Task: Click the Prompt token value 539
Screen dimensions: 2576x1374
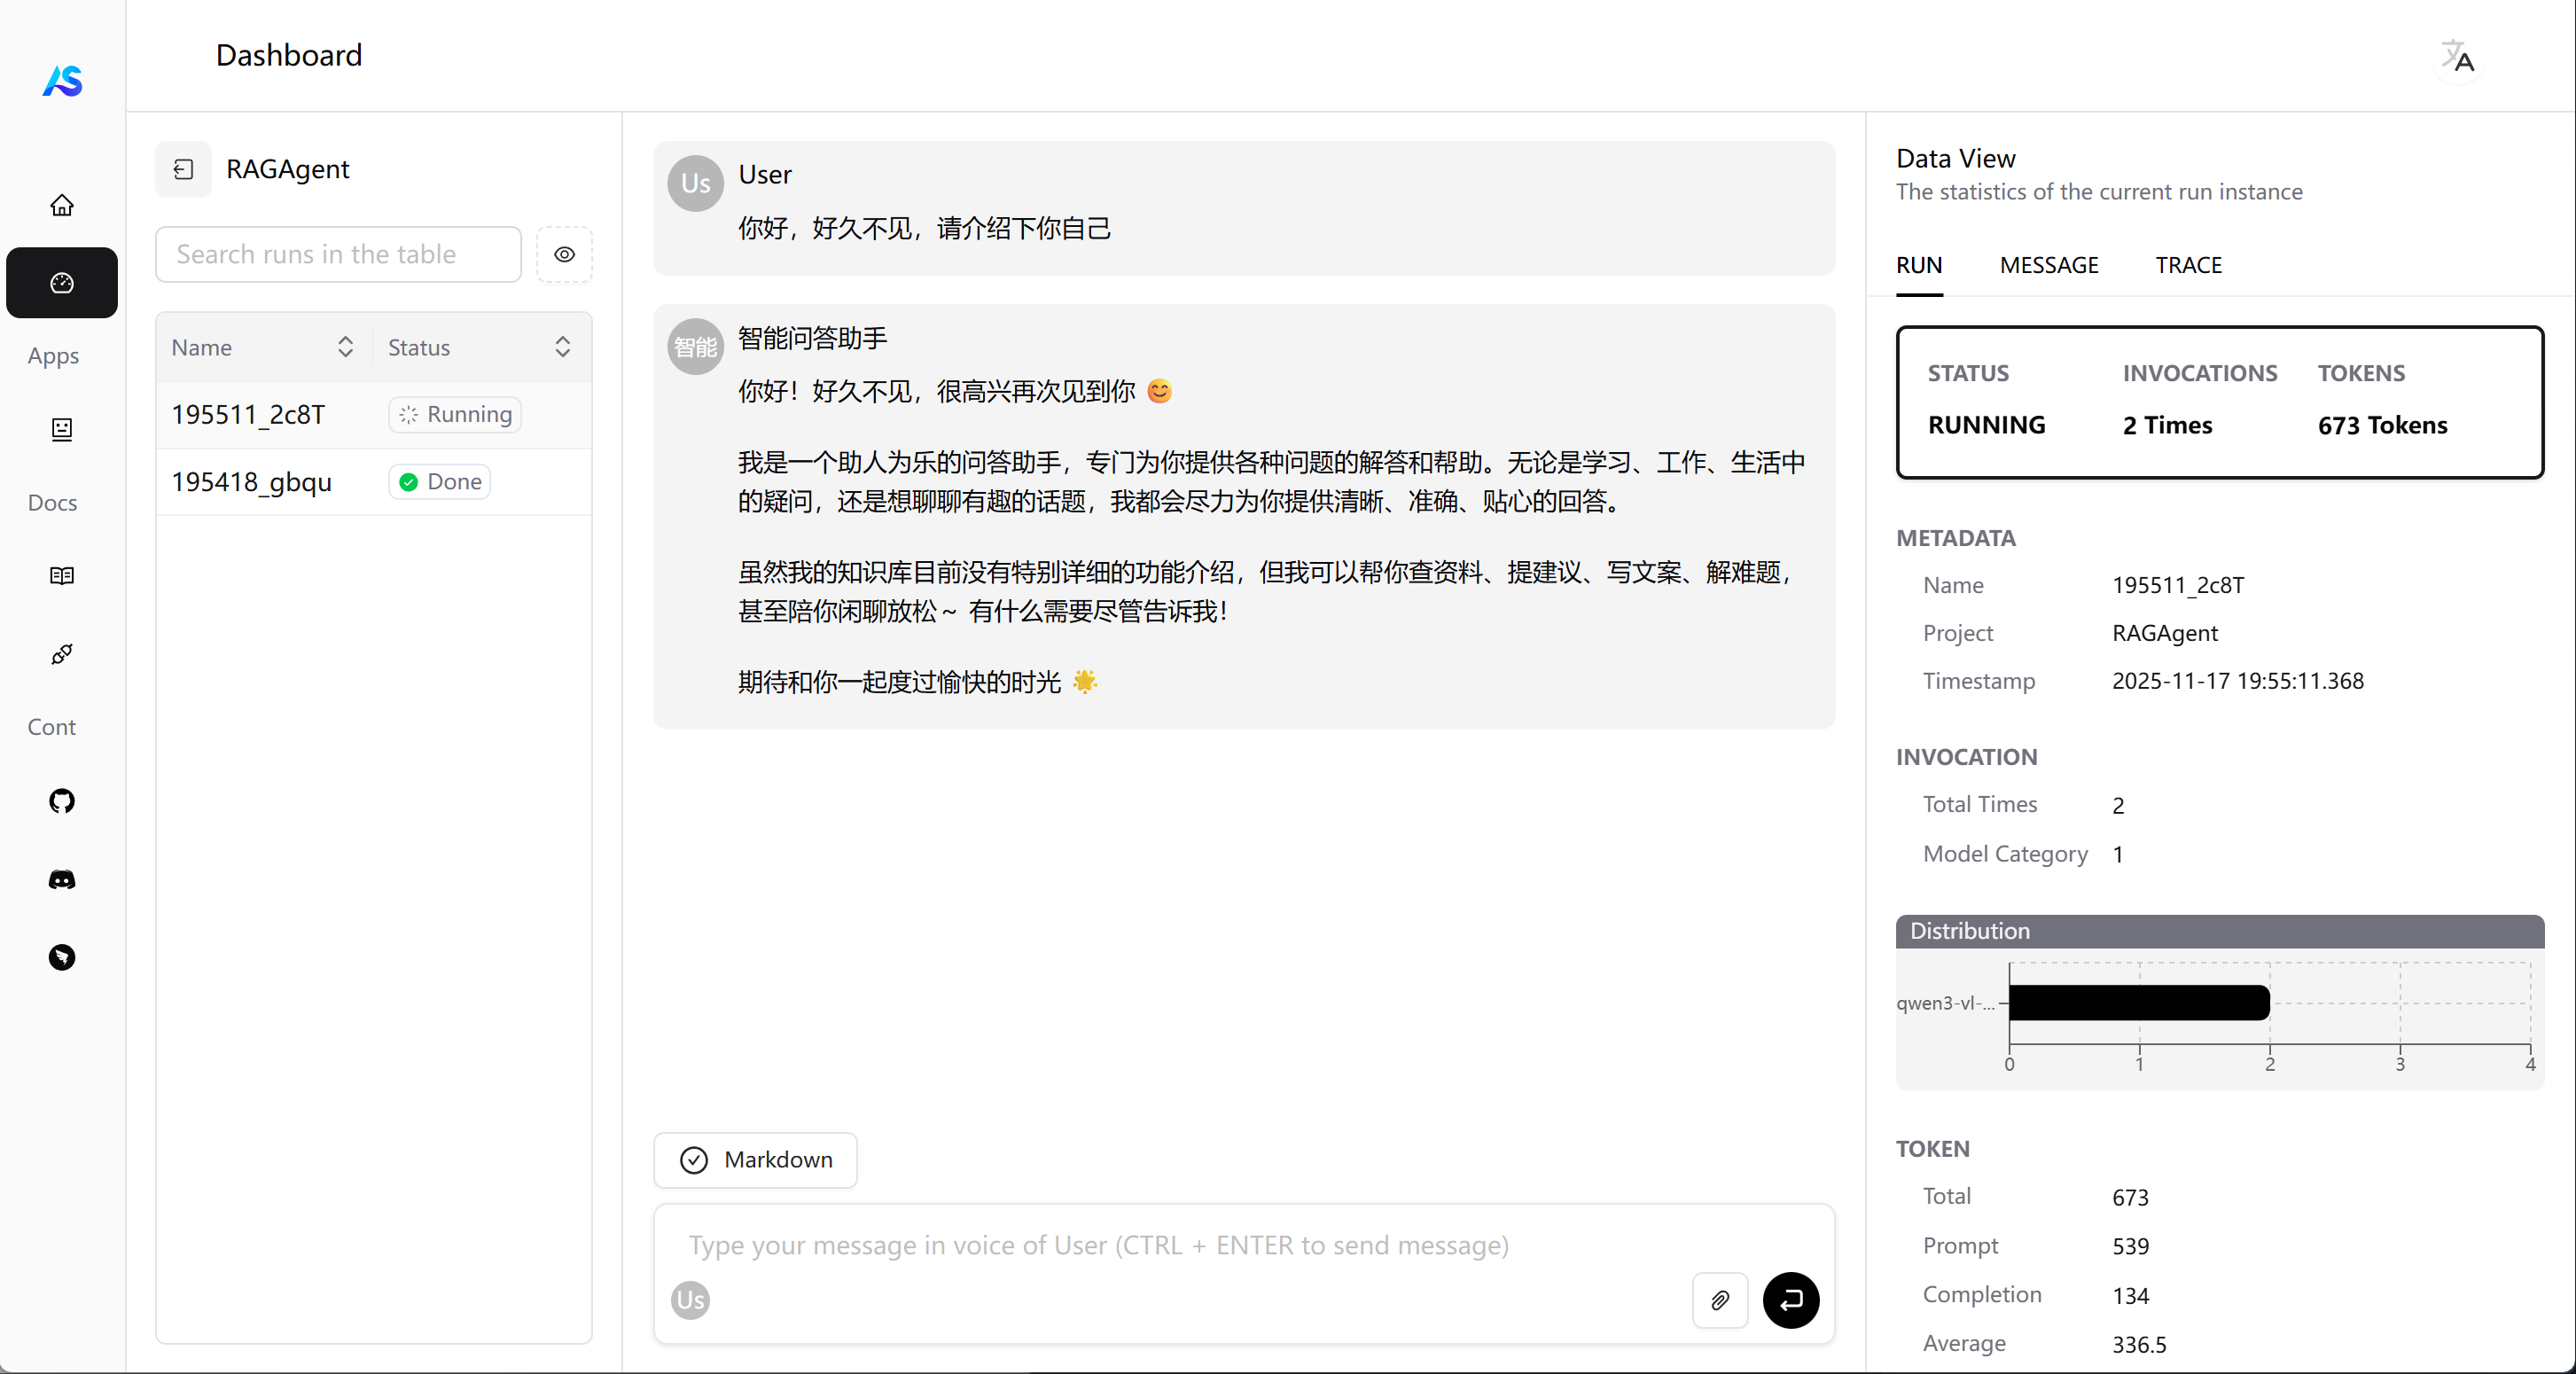Action: pos(2130,1246)
